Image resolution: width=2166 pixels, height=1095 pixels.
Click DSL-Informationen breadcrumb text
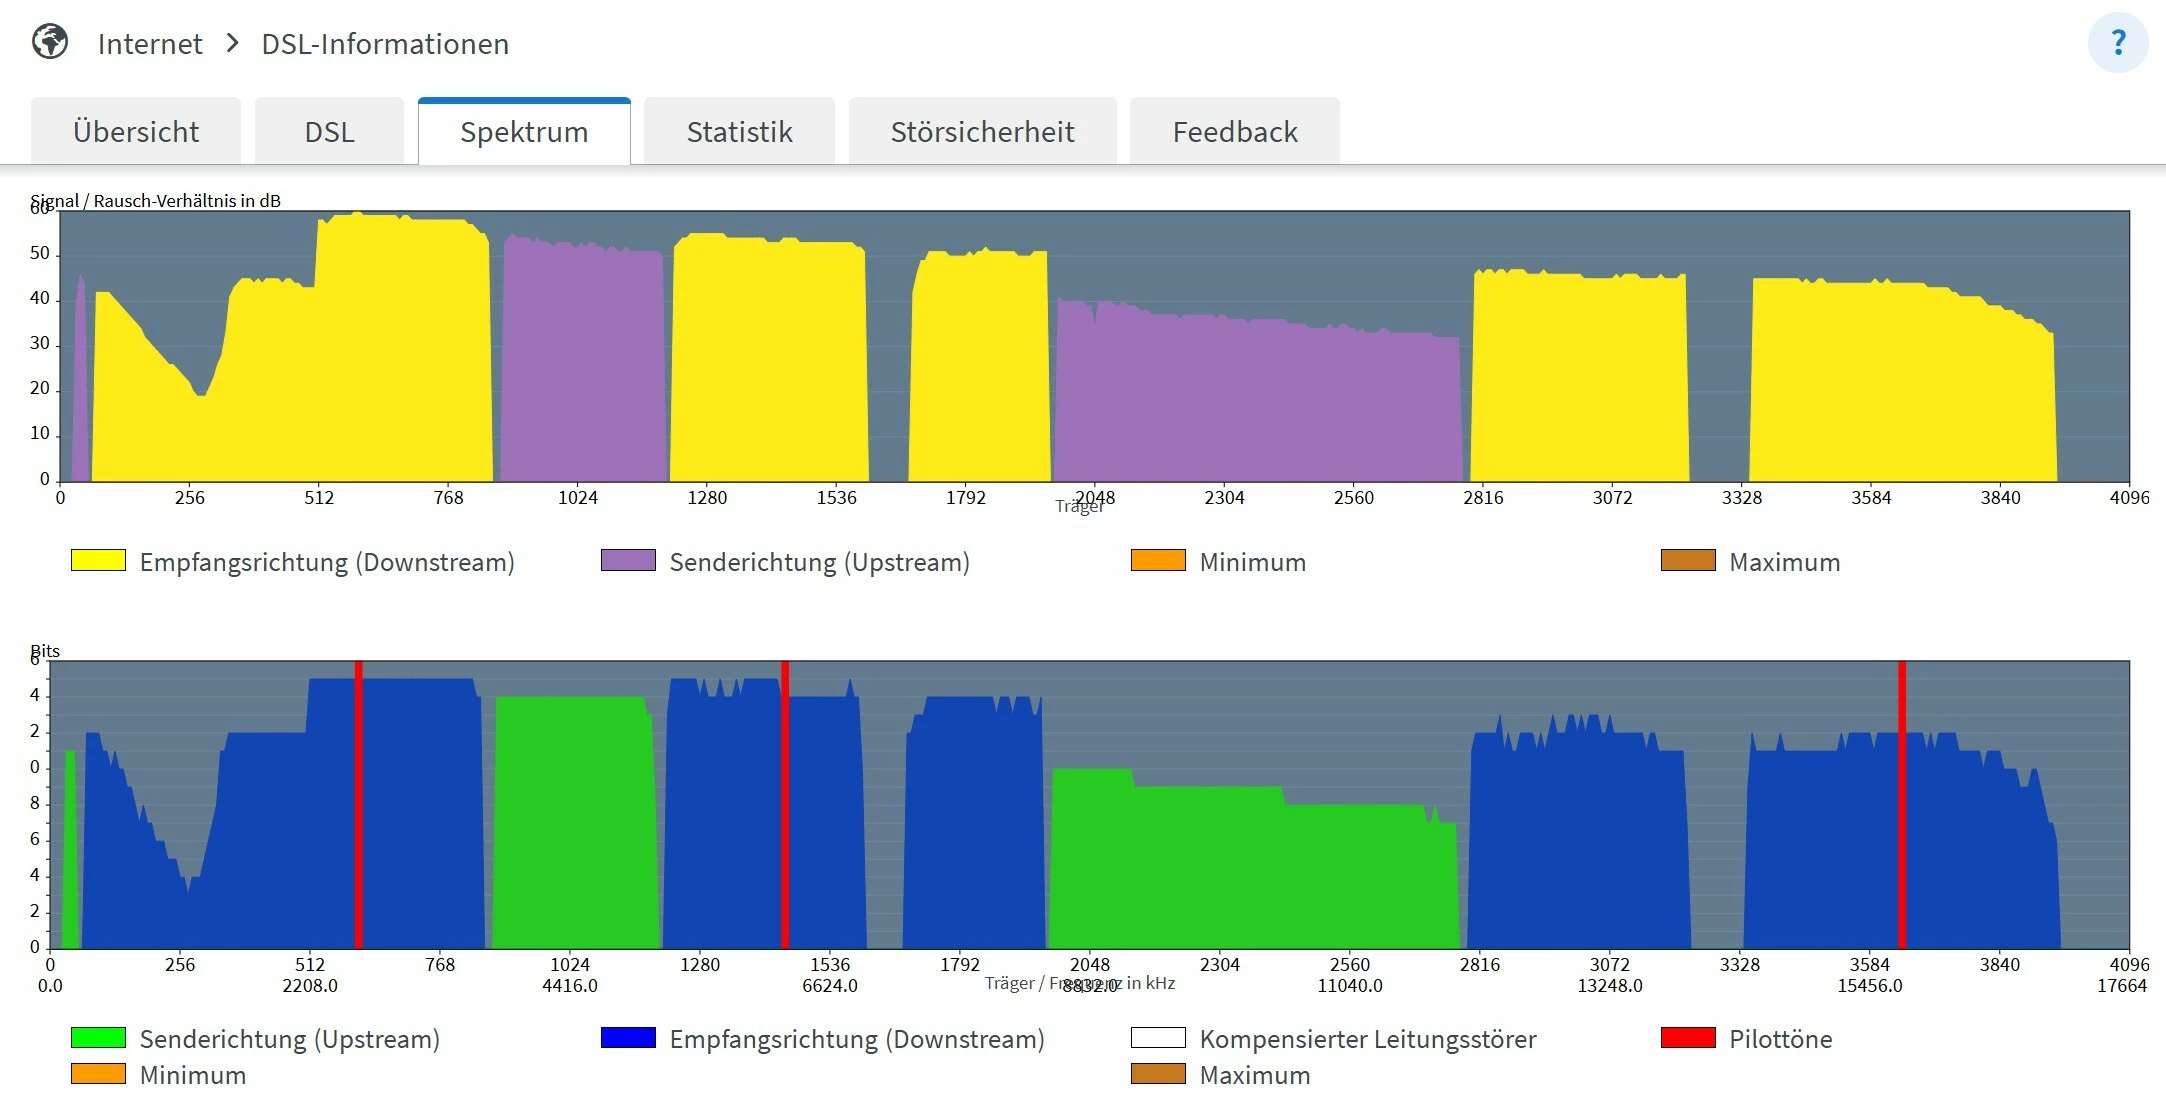[385, 44]
